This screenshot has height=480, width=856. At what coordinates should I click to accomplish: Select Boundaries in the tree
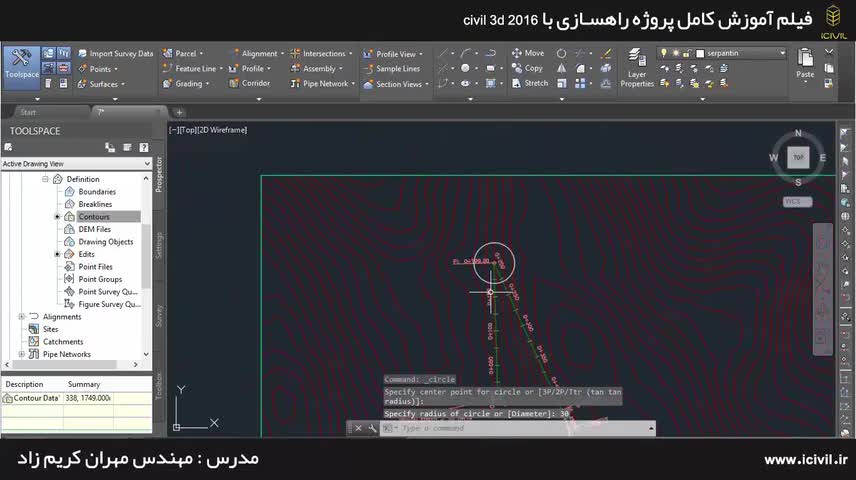click(x=97, y=192)
